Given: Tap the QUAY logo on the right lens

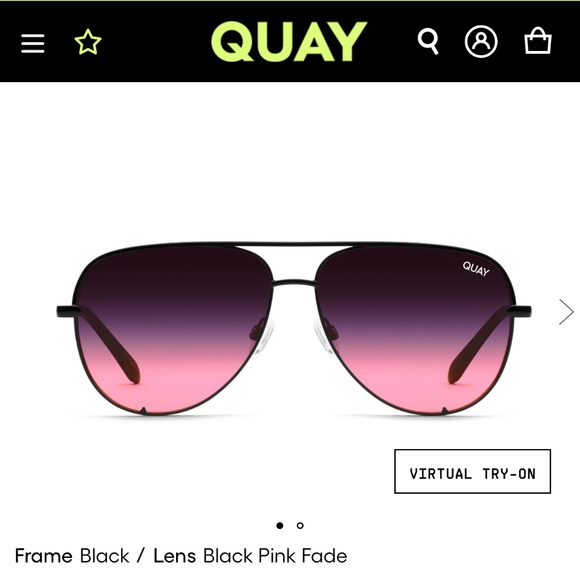Looking at the screenshot, I should click(x=476, y=269).
